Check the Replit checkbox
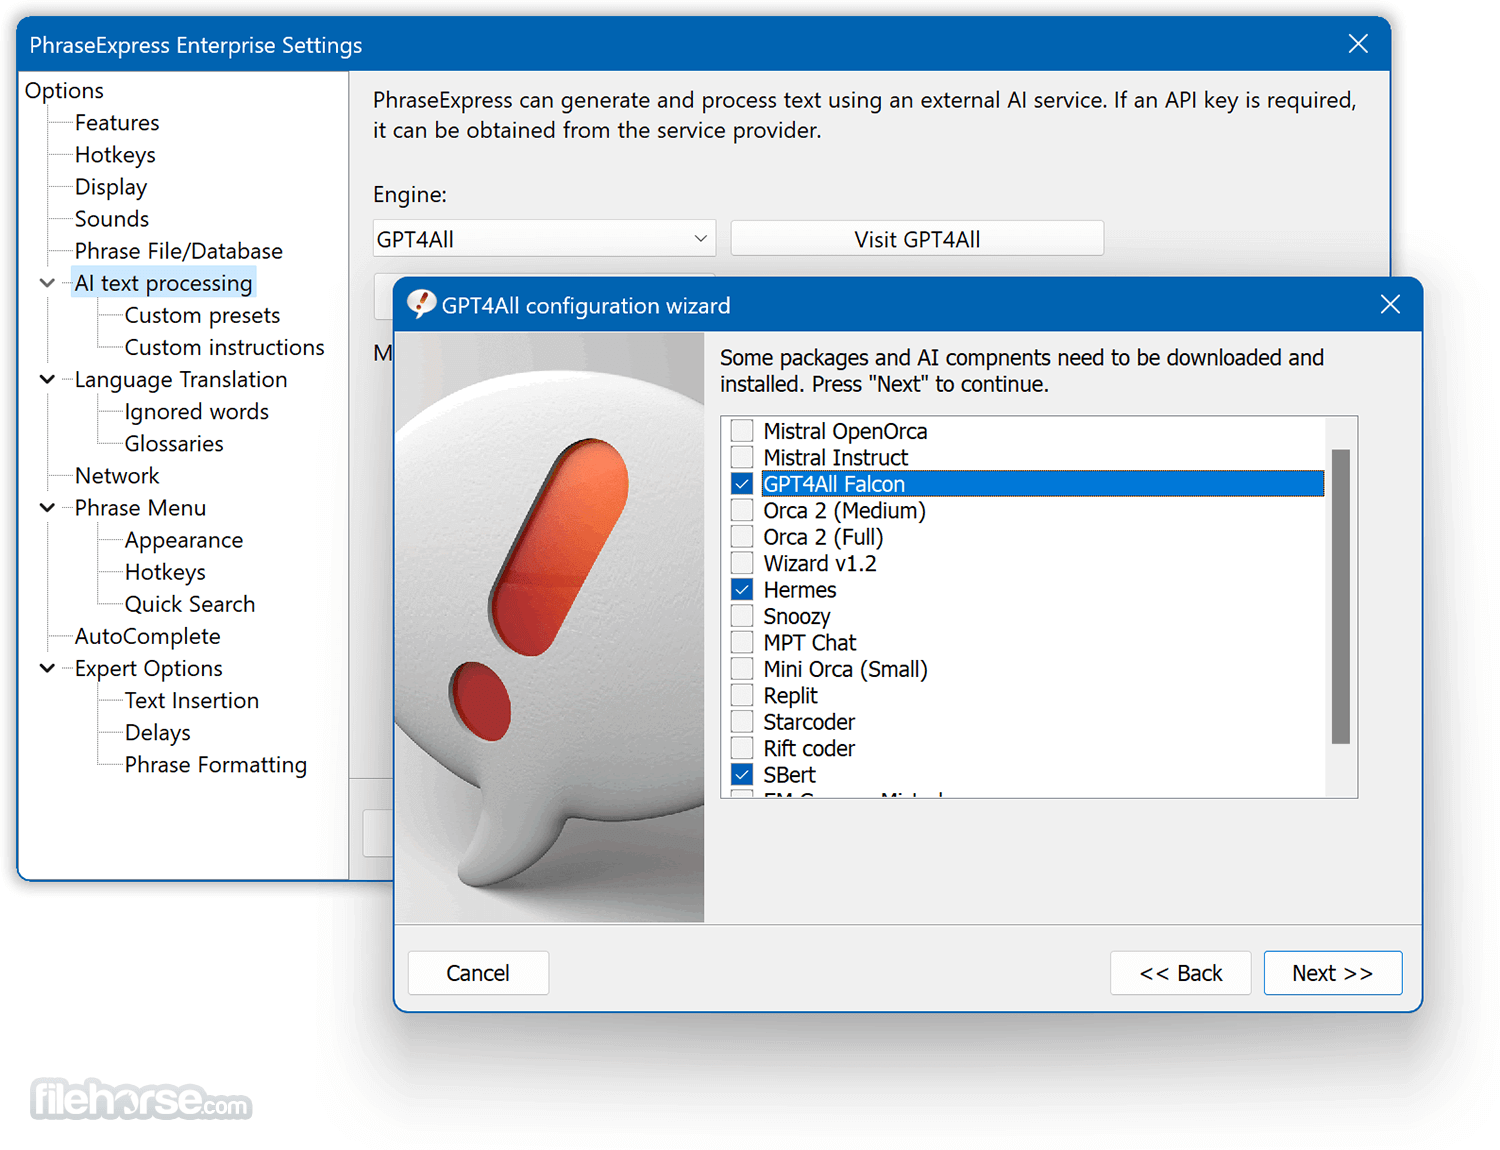Image resolution: width=1500 pixels, height=1150 pixels. [x=742, y=695]
